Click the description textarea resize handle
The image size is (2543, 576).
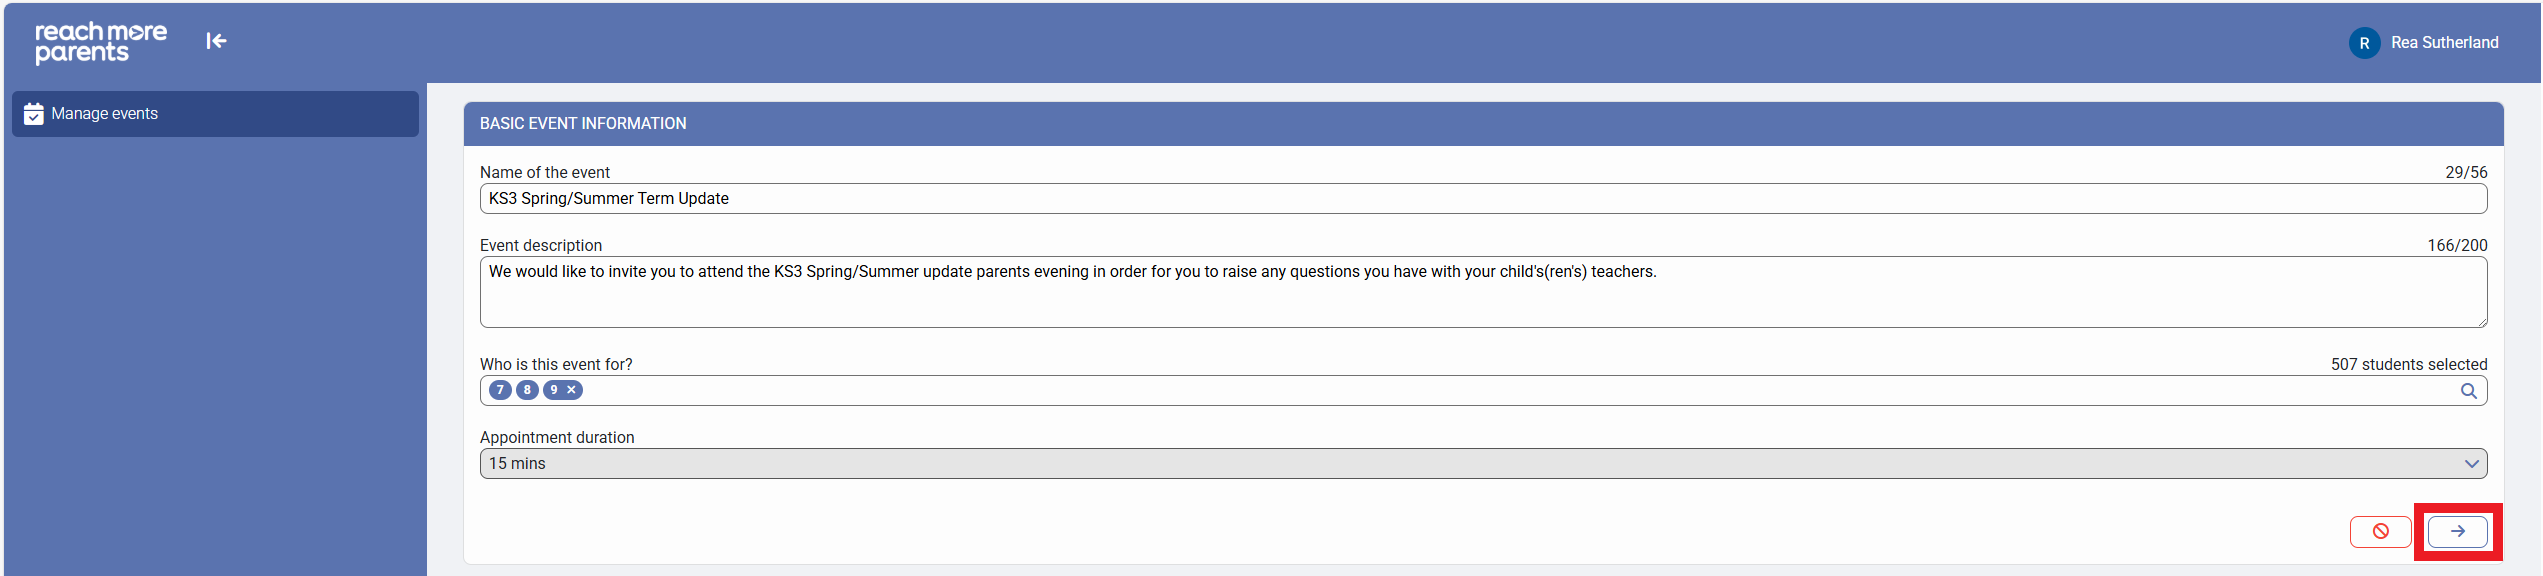(x=2482, y=322)
